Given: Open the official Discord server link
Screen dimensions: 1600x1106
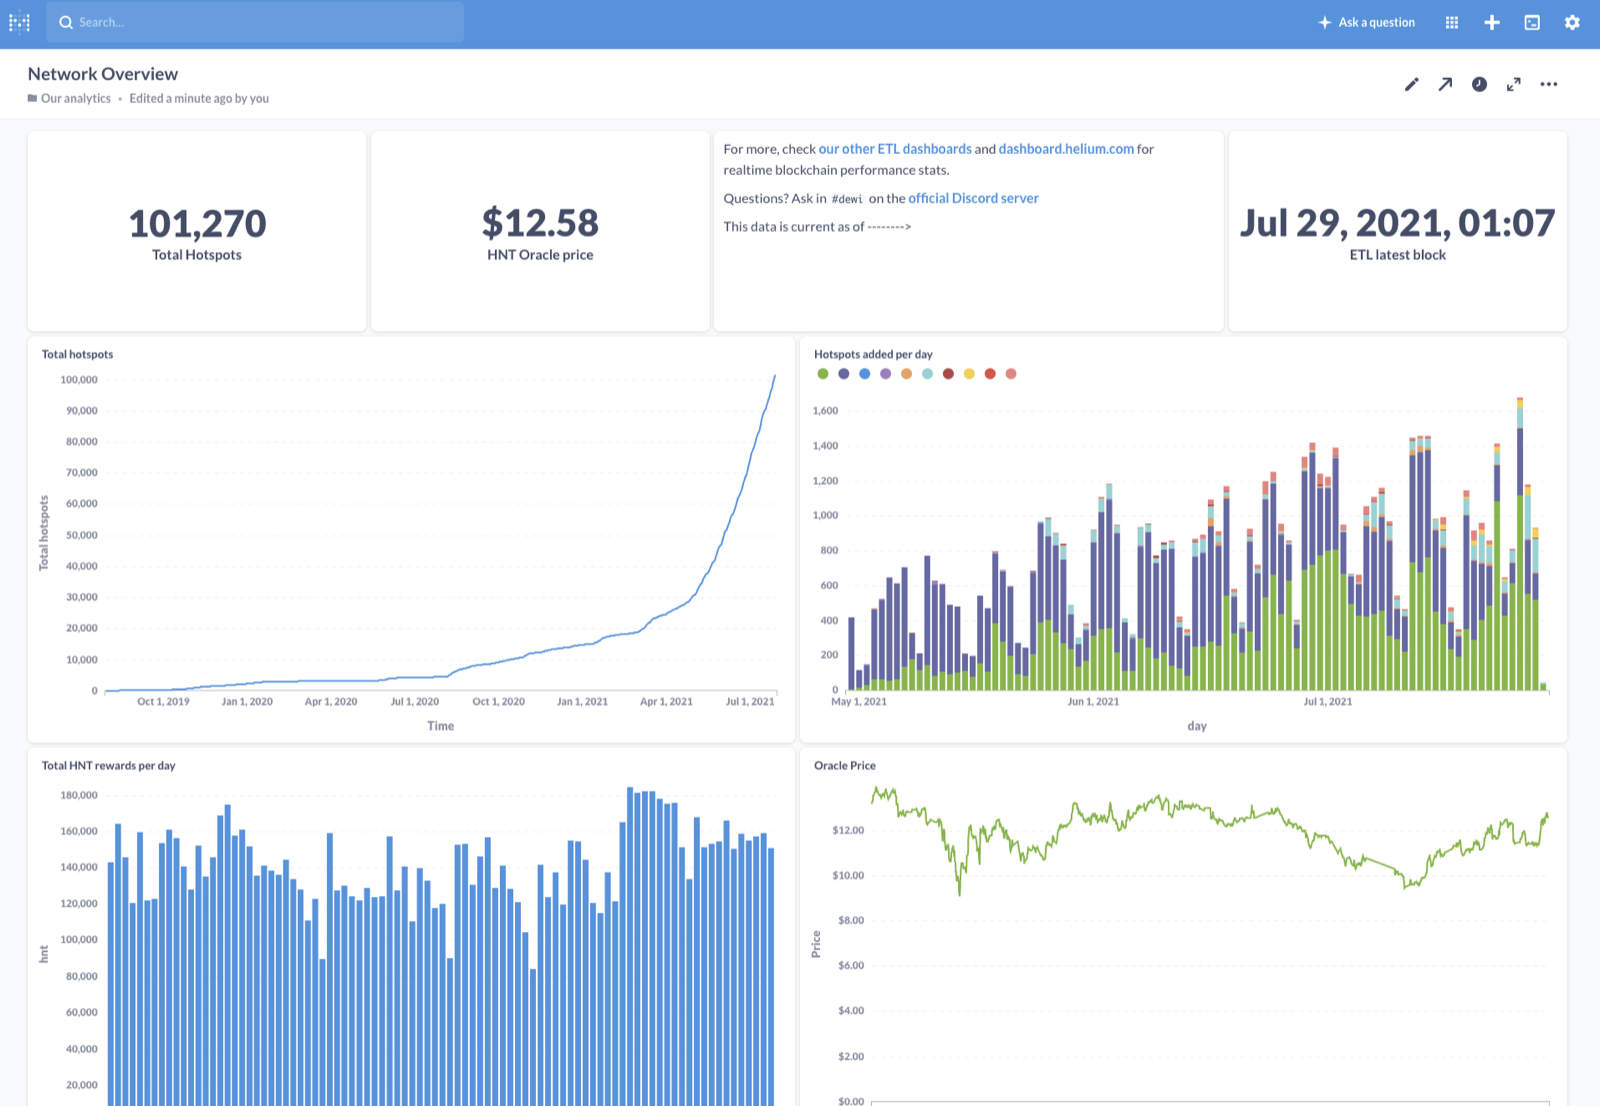Looking at the screenshot, I should coord(973,198).
